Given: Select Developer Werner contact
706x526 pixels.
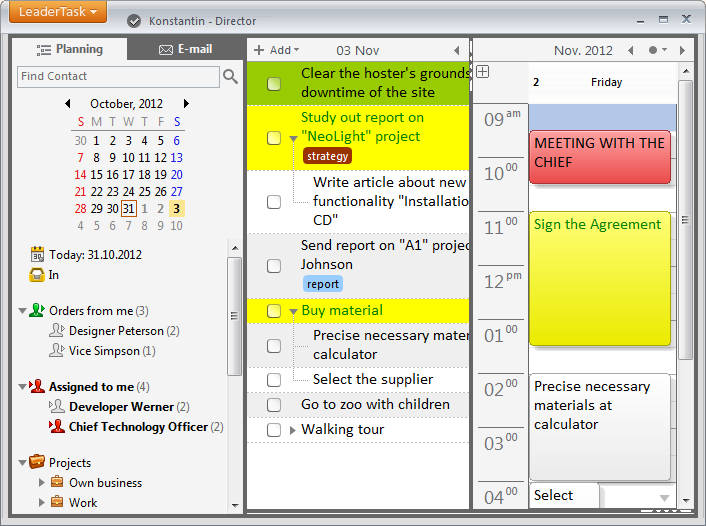Looking at the screenshot, I should (x=121, y=407).
